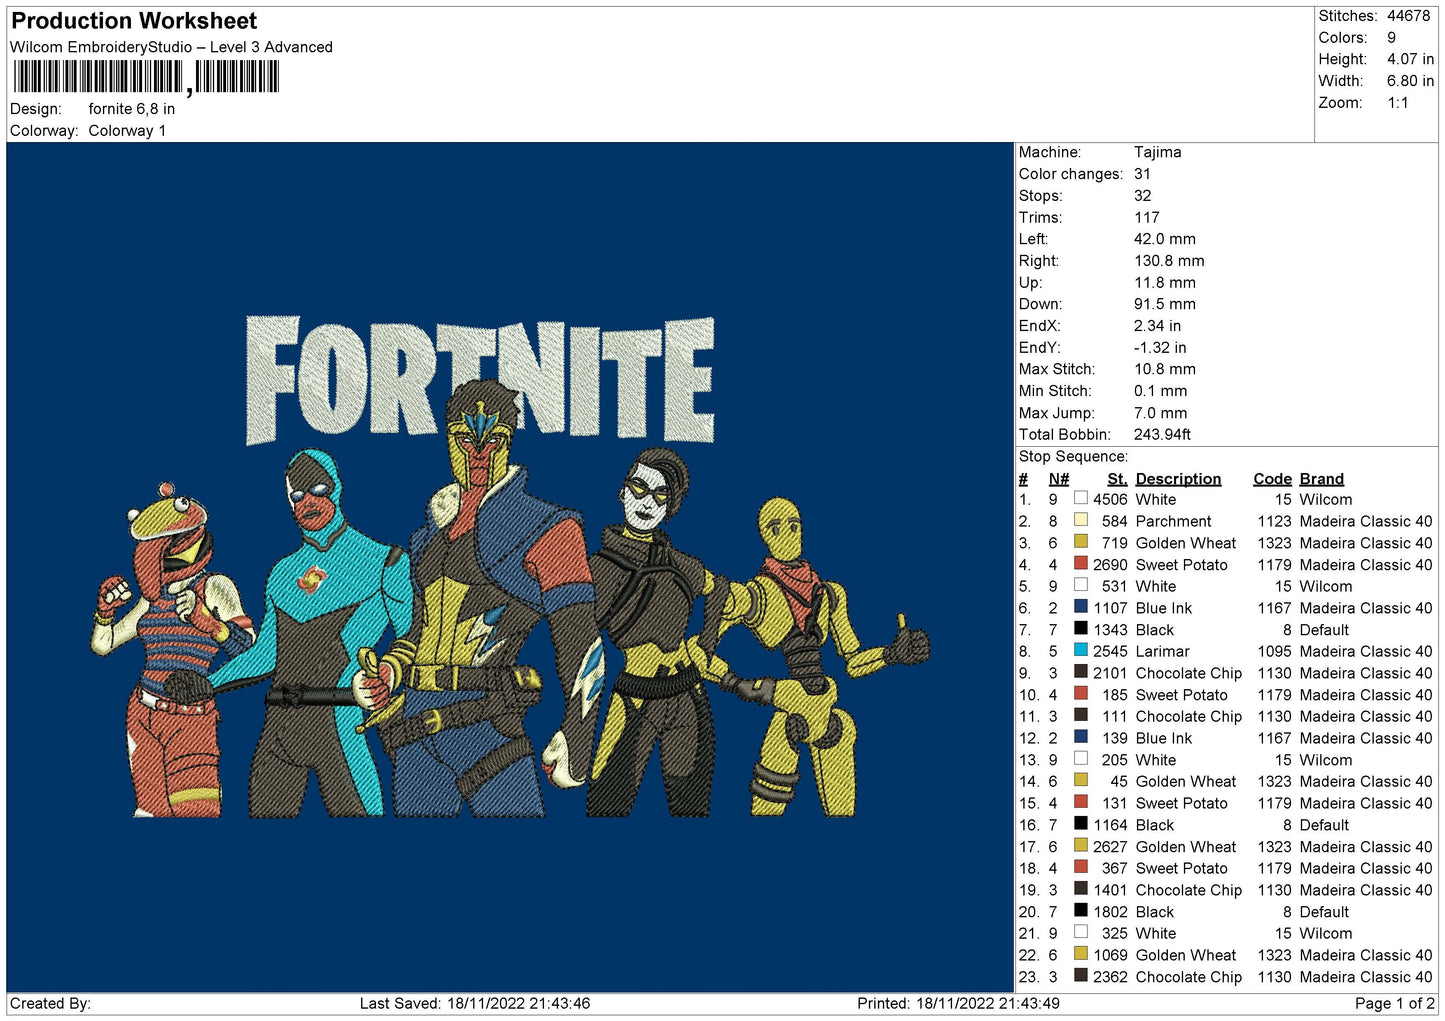This screenshot has height=1021, width=1445.
Task: Click stitch count 2627 in row 17
Action: tap(1110, 847)
